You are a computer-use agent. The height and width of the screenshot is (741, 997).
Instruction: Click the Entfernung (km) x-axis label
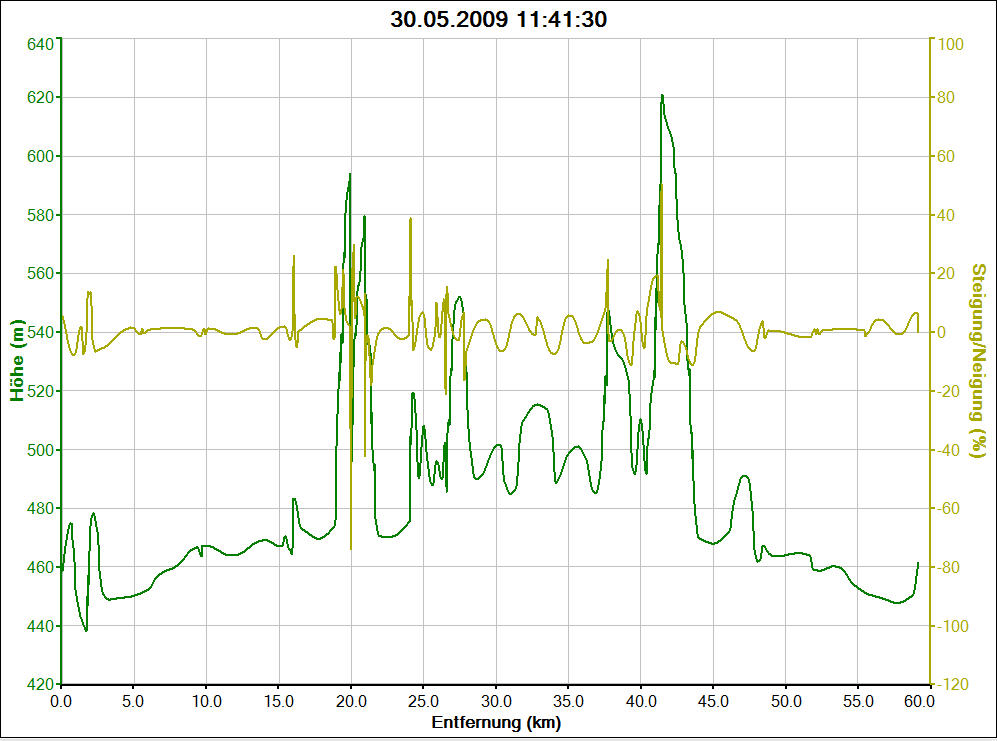[497, 722]
